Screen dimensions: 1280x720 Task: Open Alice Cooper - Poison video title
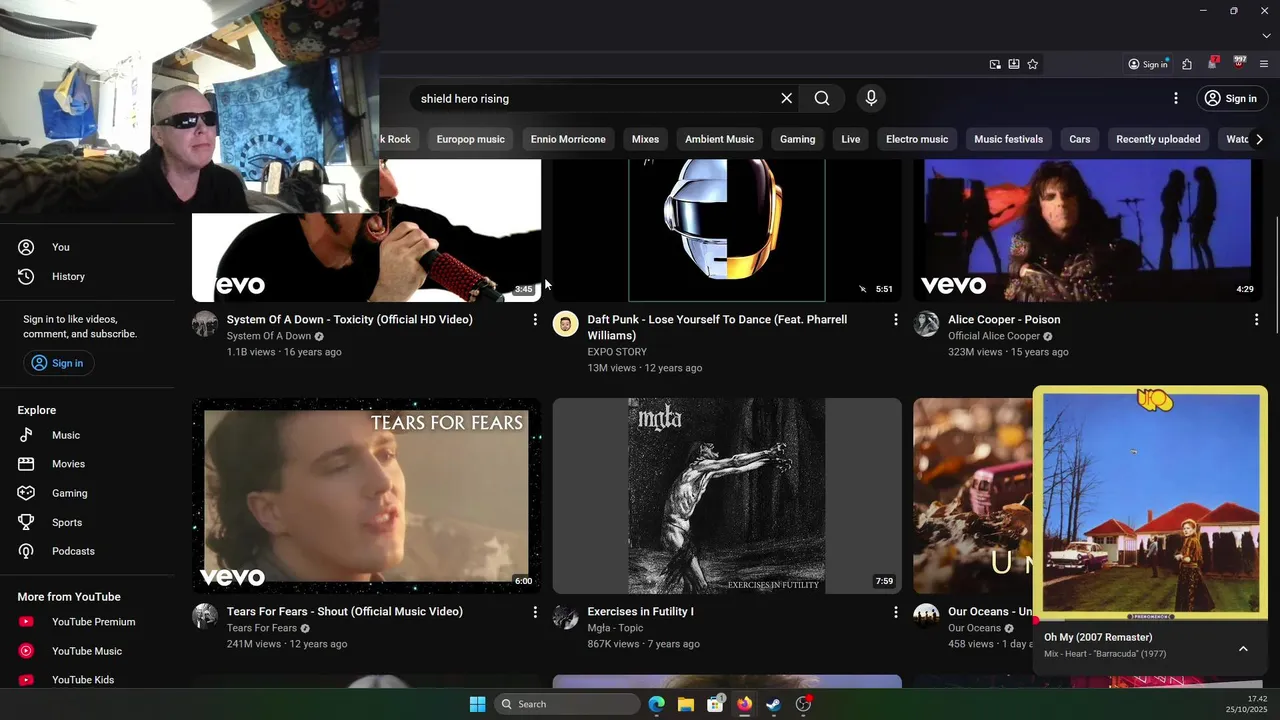1004,320
